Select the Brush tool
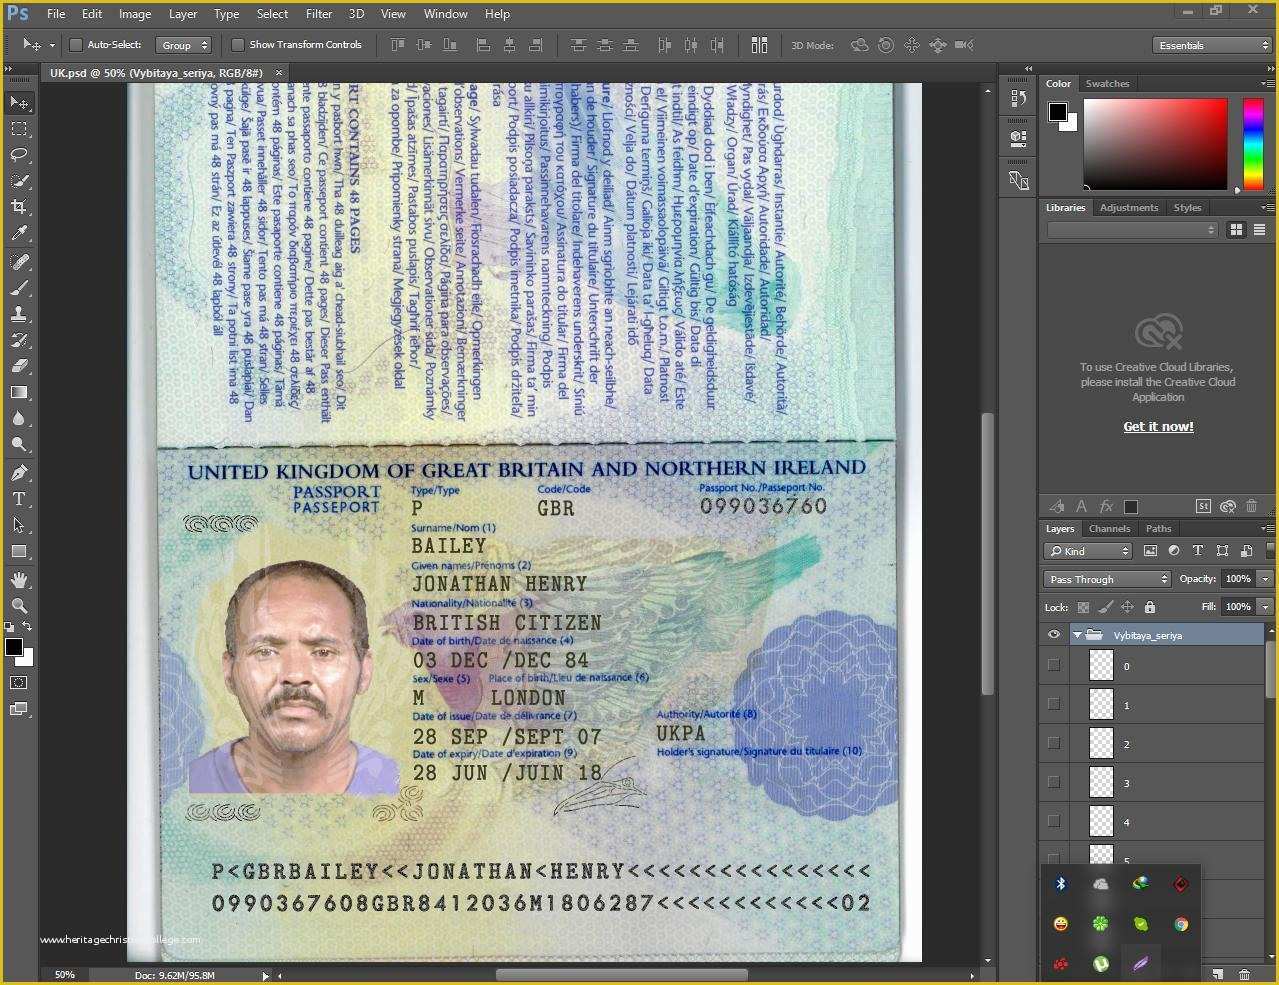 [x=19, y=288]
